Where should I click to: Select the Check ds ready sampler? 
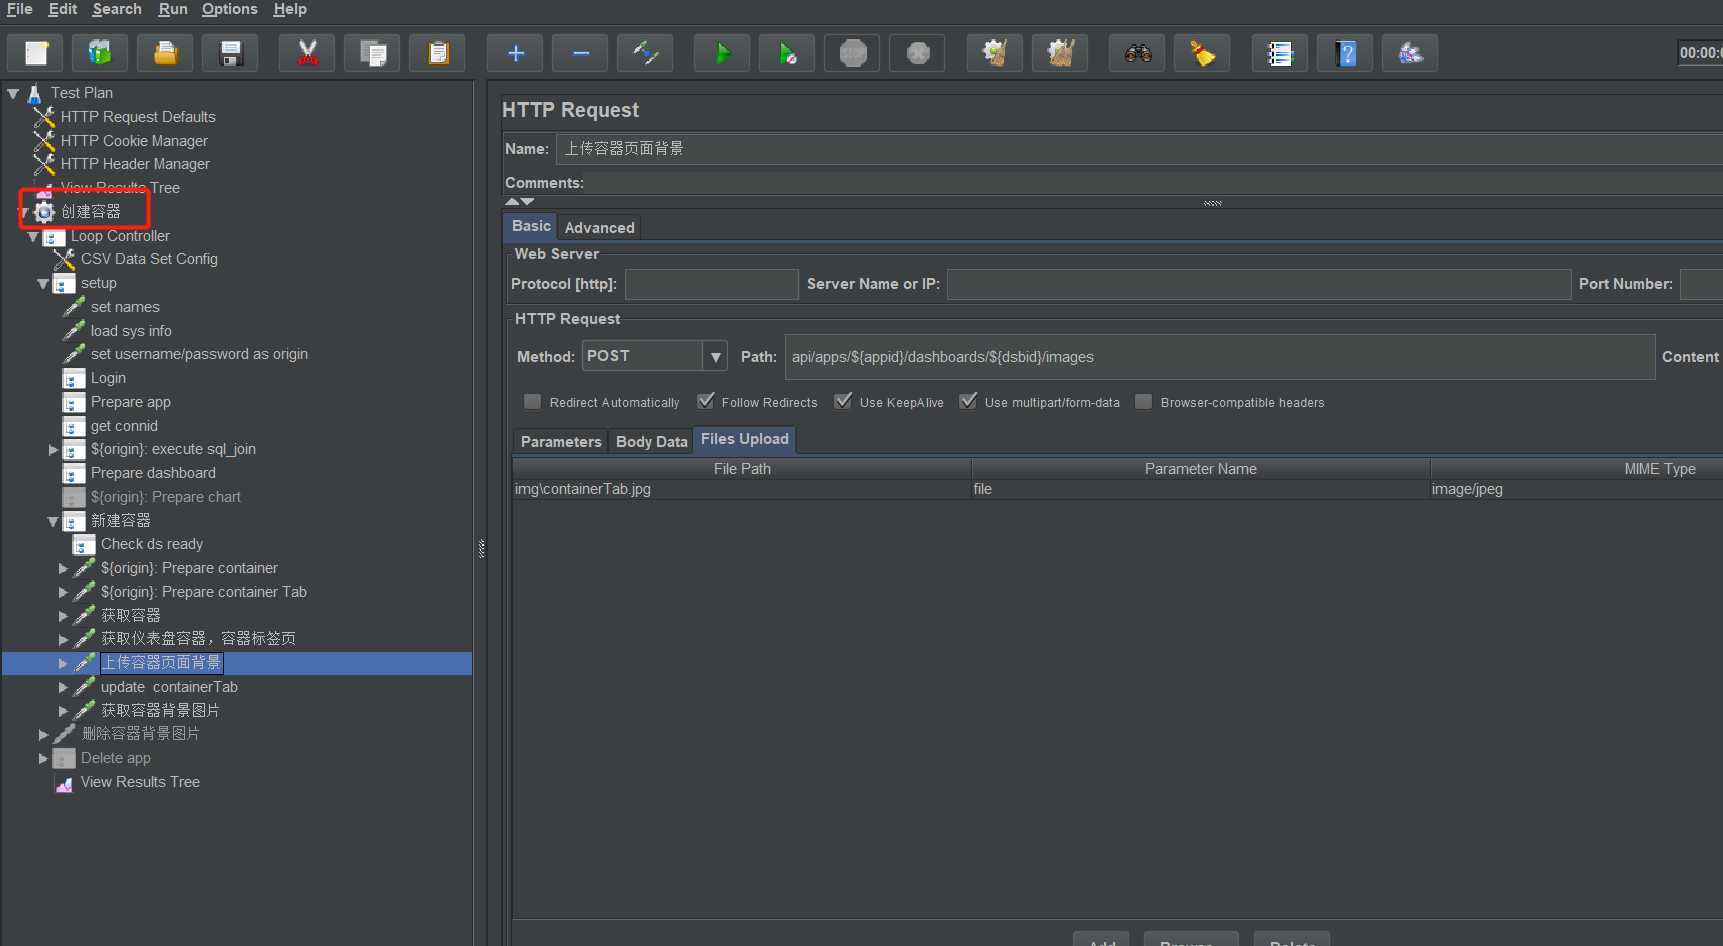(x=139, y=544)
